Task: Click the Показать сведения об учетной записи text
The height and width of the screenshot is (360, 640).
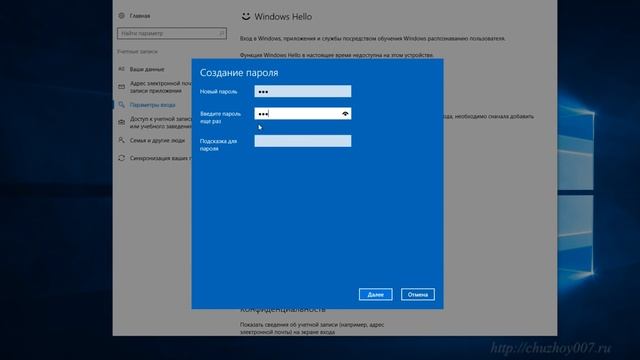Action: (x=312, y=329)
